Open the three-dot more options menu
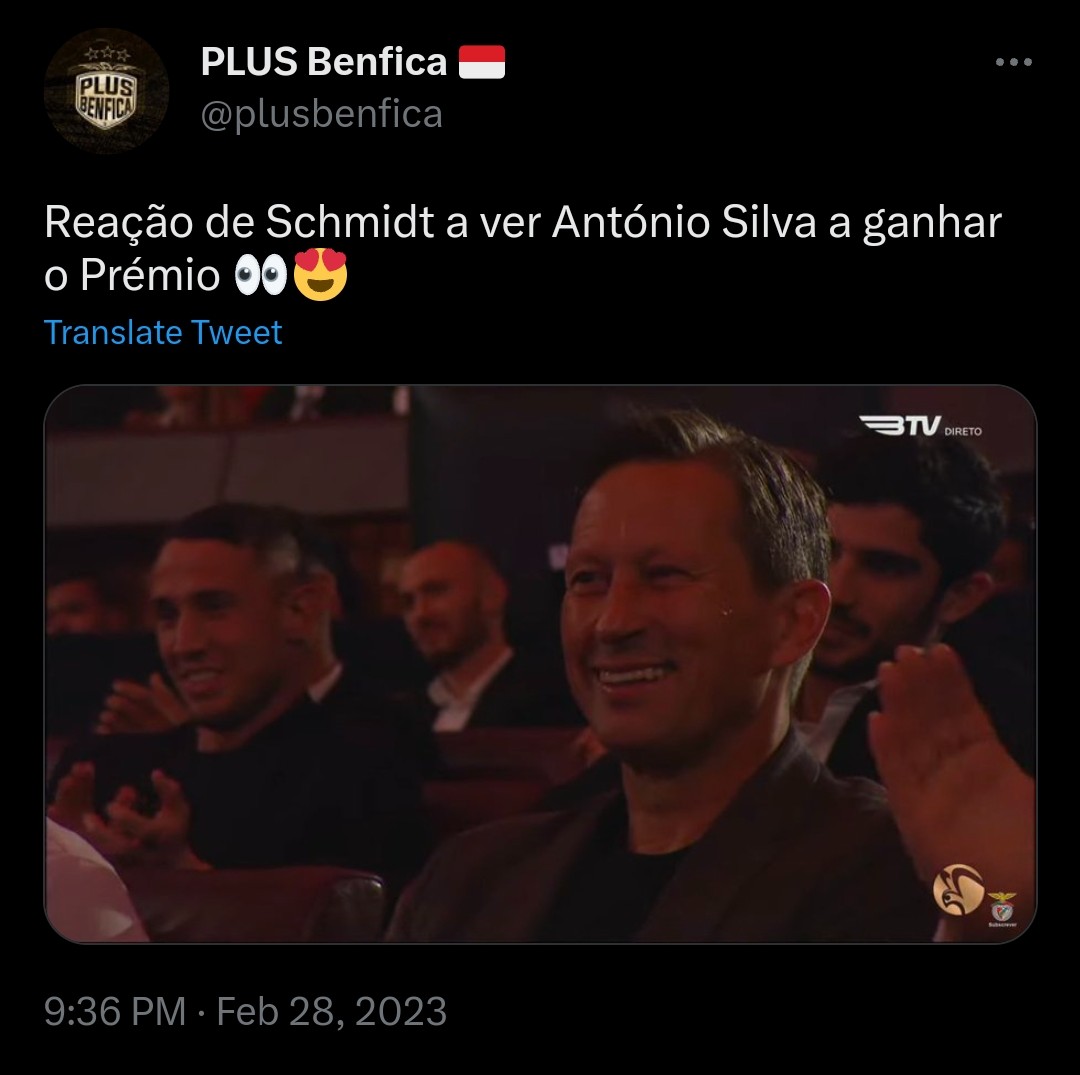The image size is (1080, 1075). click(1013, 62)
